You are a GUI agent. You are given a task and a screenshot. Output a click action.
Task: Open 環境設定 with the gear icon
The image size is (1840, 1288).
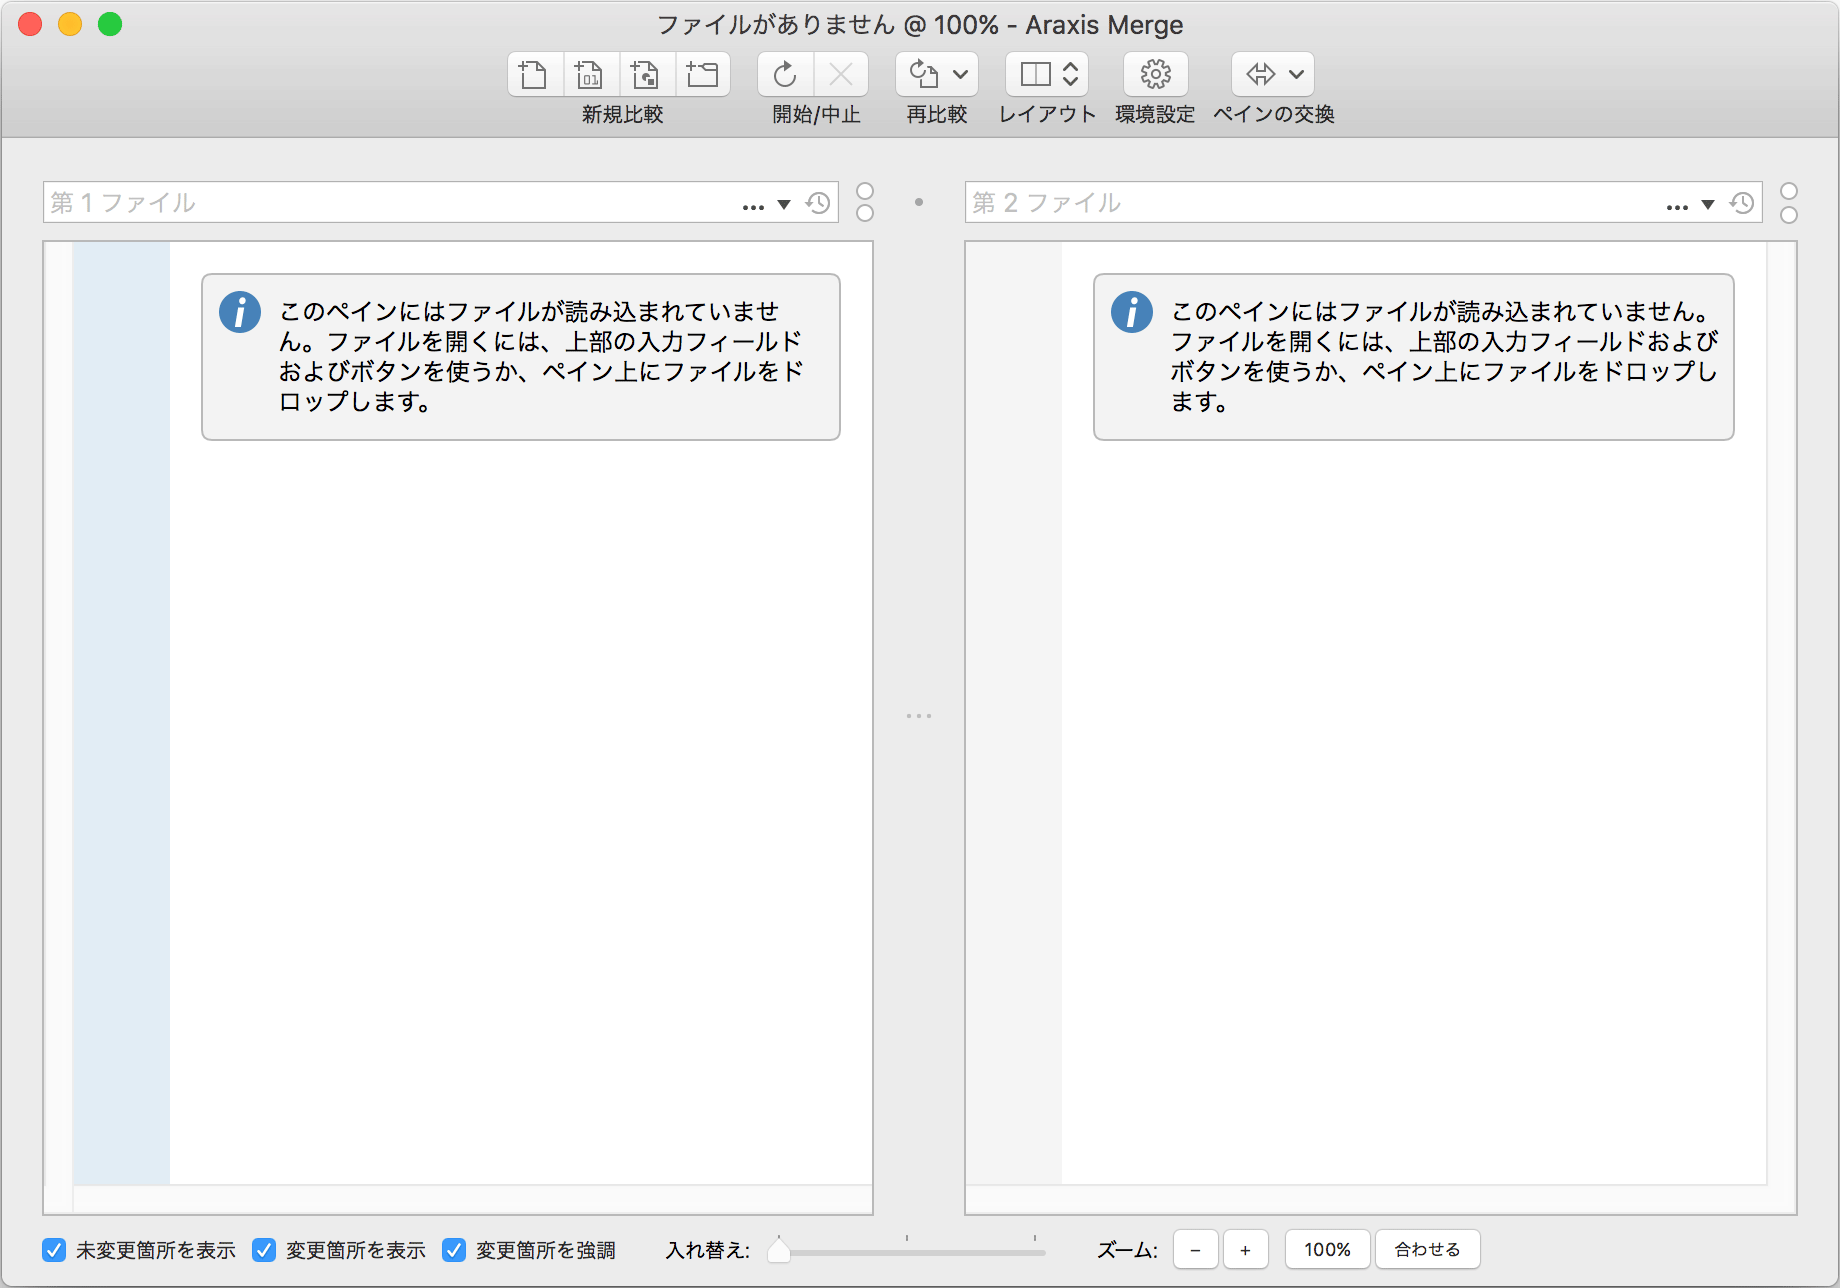(1155, 74)
